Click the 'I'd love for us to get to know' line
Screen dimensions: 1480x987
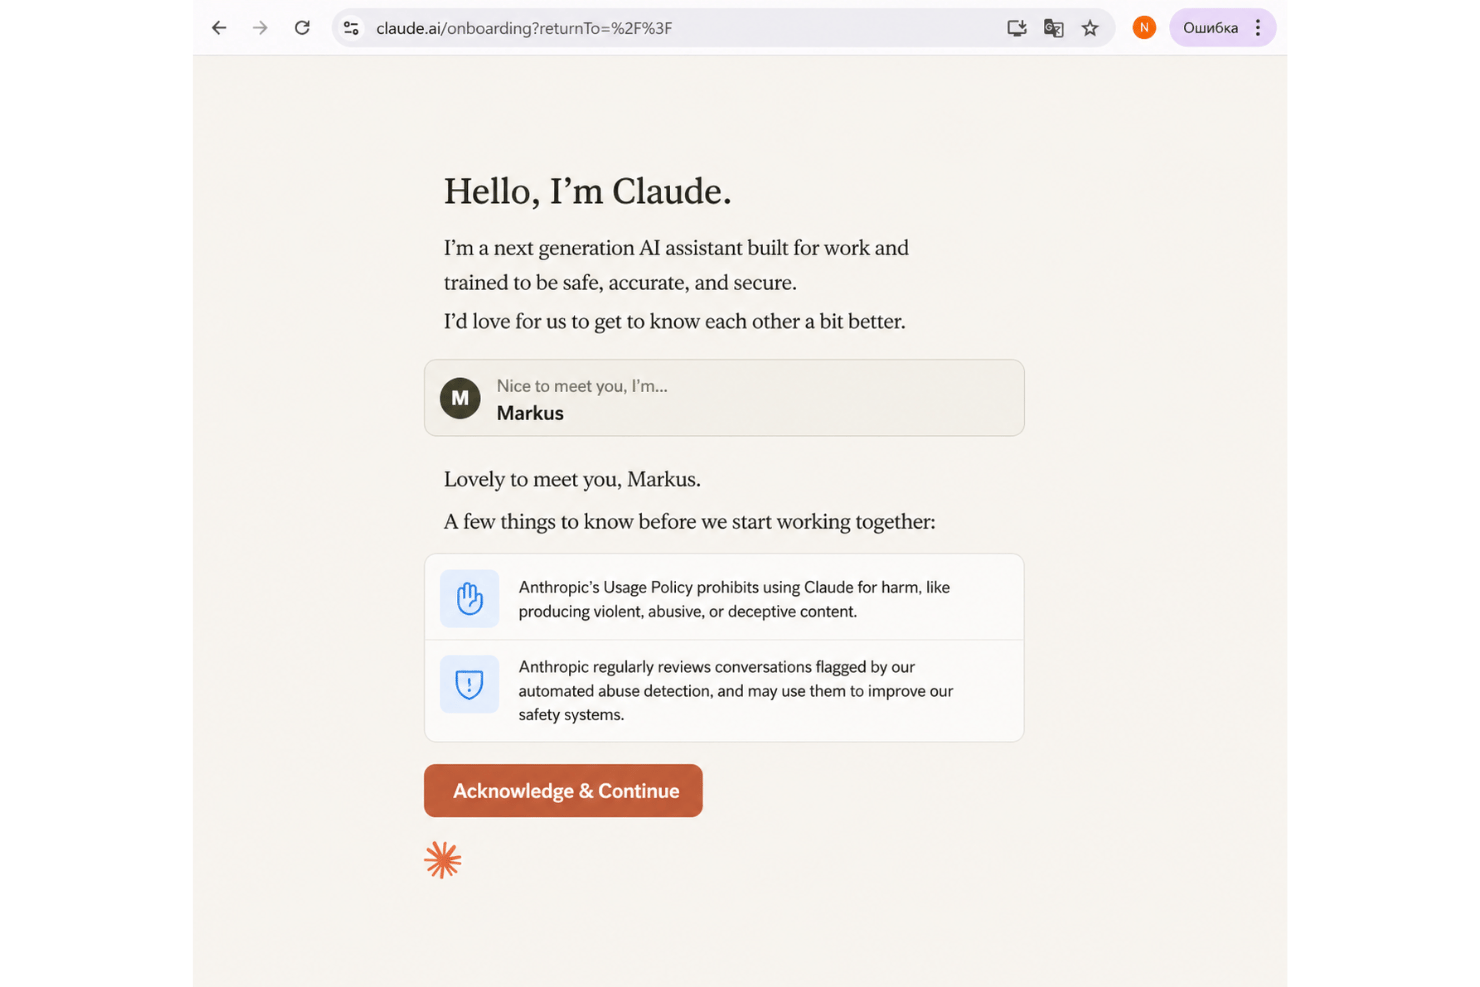[675, 322]
